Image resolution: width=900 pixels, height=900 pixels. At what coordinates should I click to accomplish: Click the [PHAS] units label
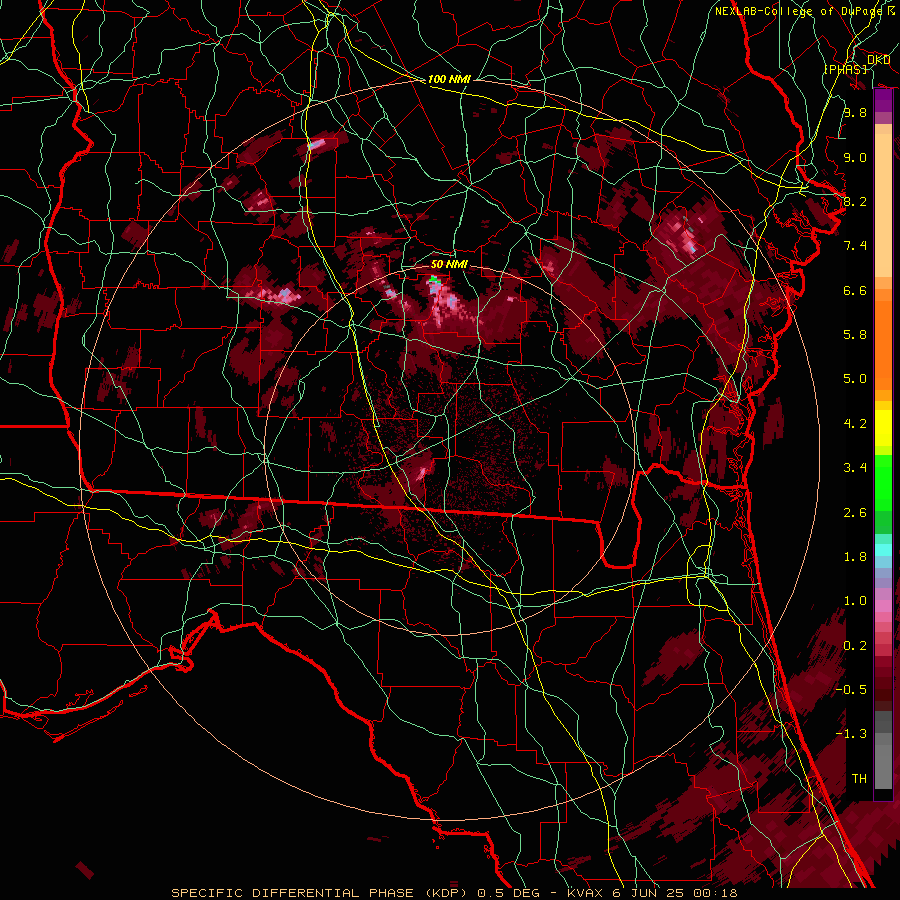coord(845,69)
